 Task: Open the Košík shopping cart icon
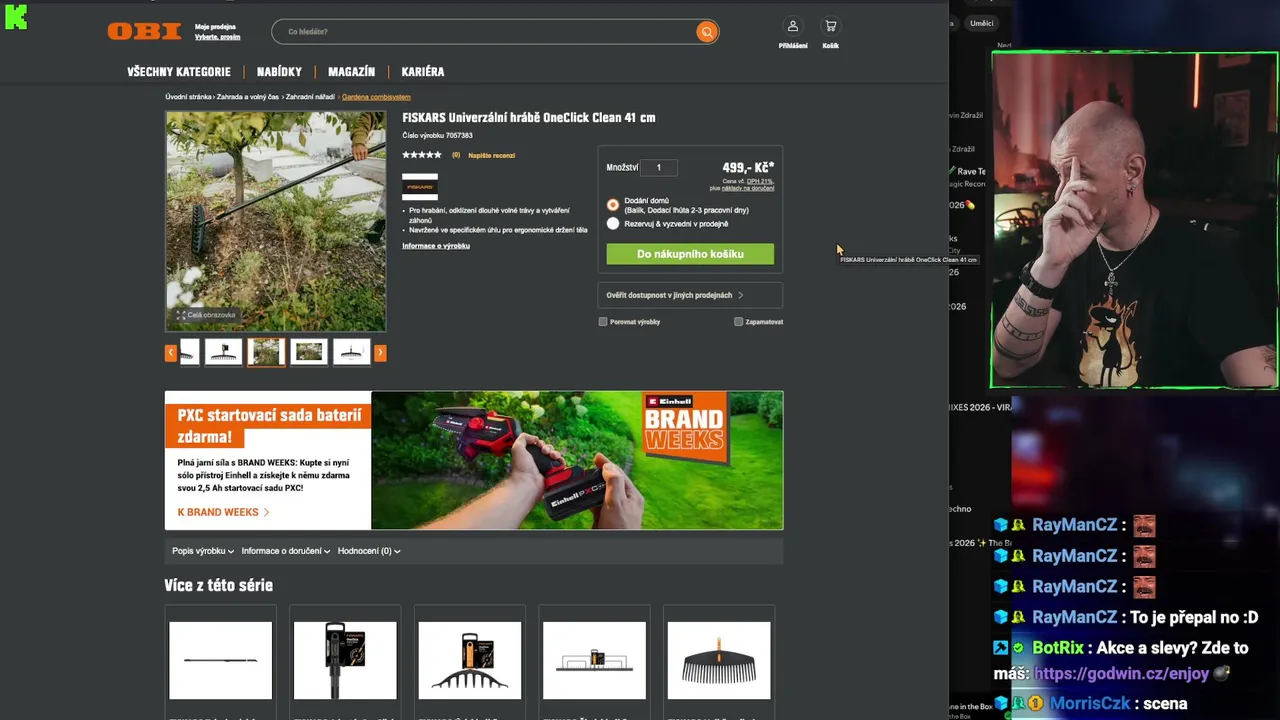[830, 26]
